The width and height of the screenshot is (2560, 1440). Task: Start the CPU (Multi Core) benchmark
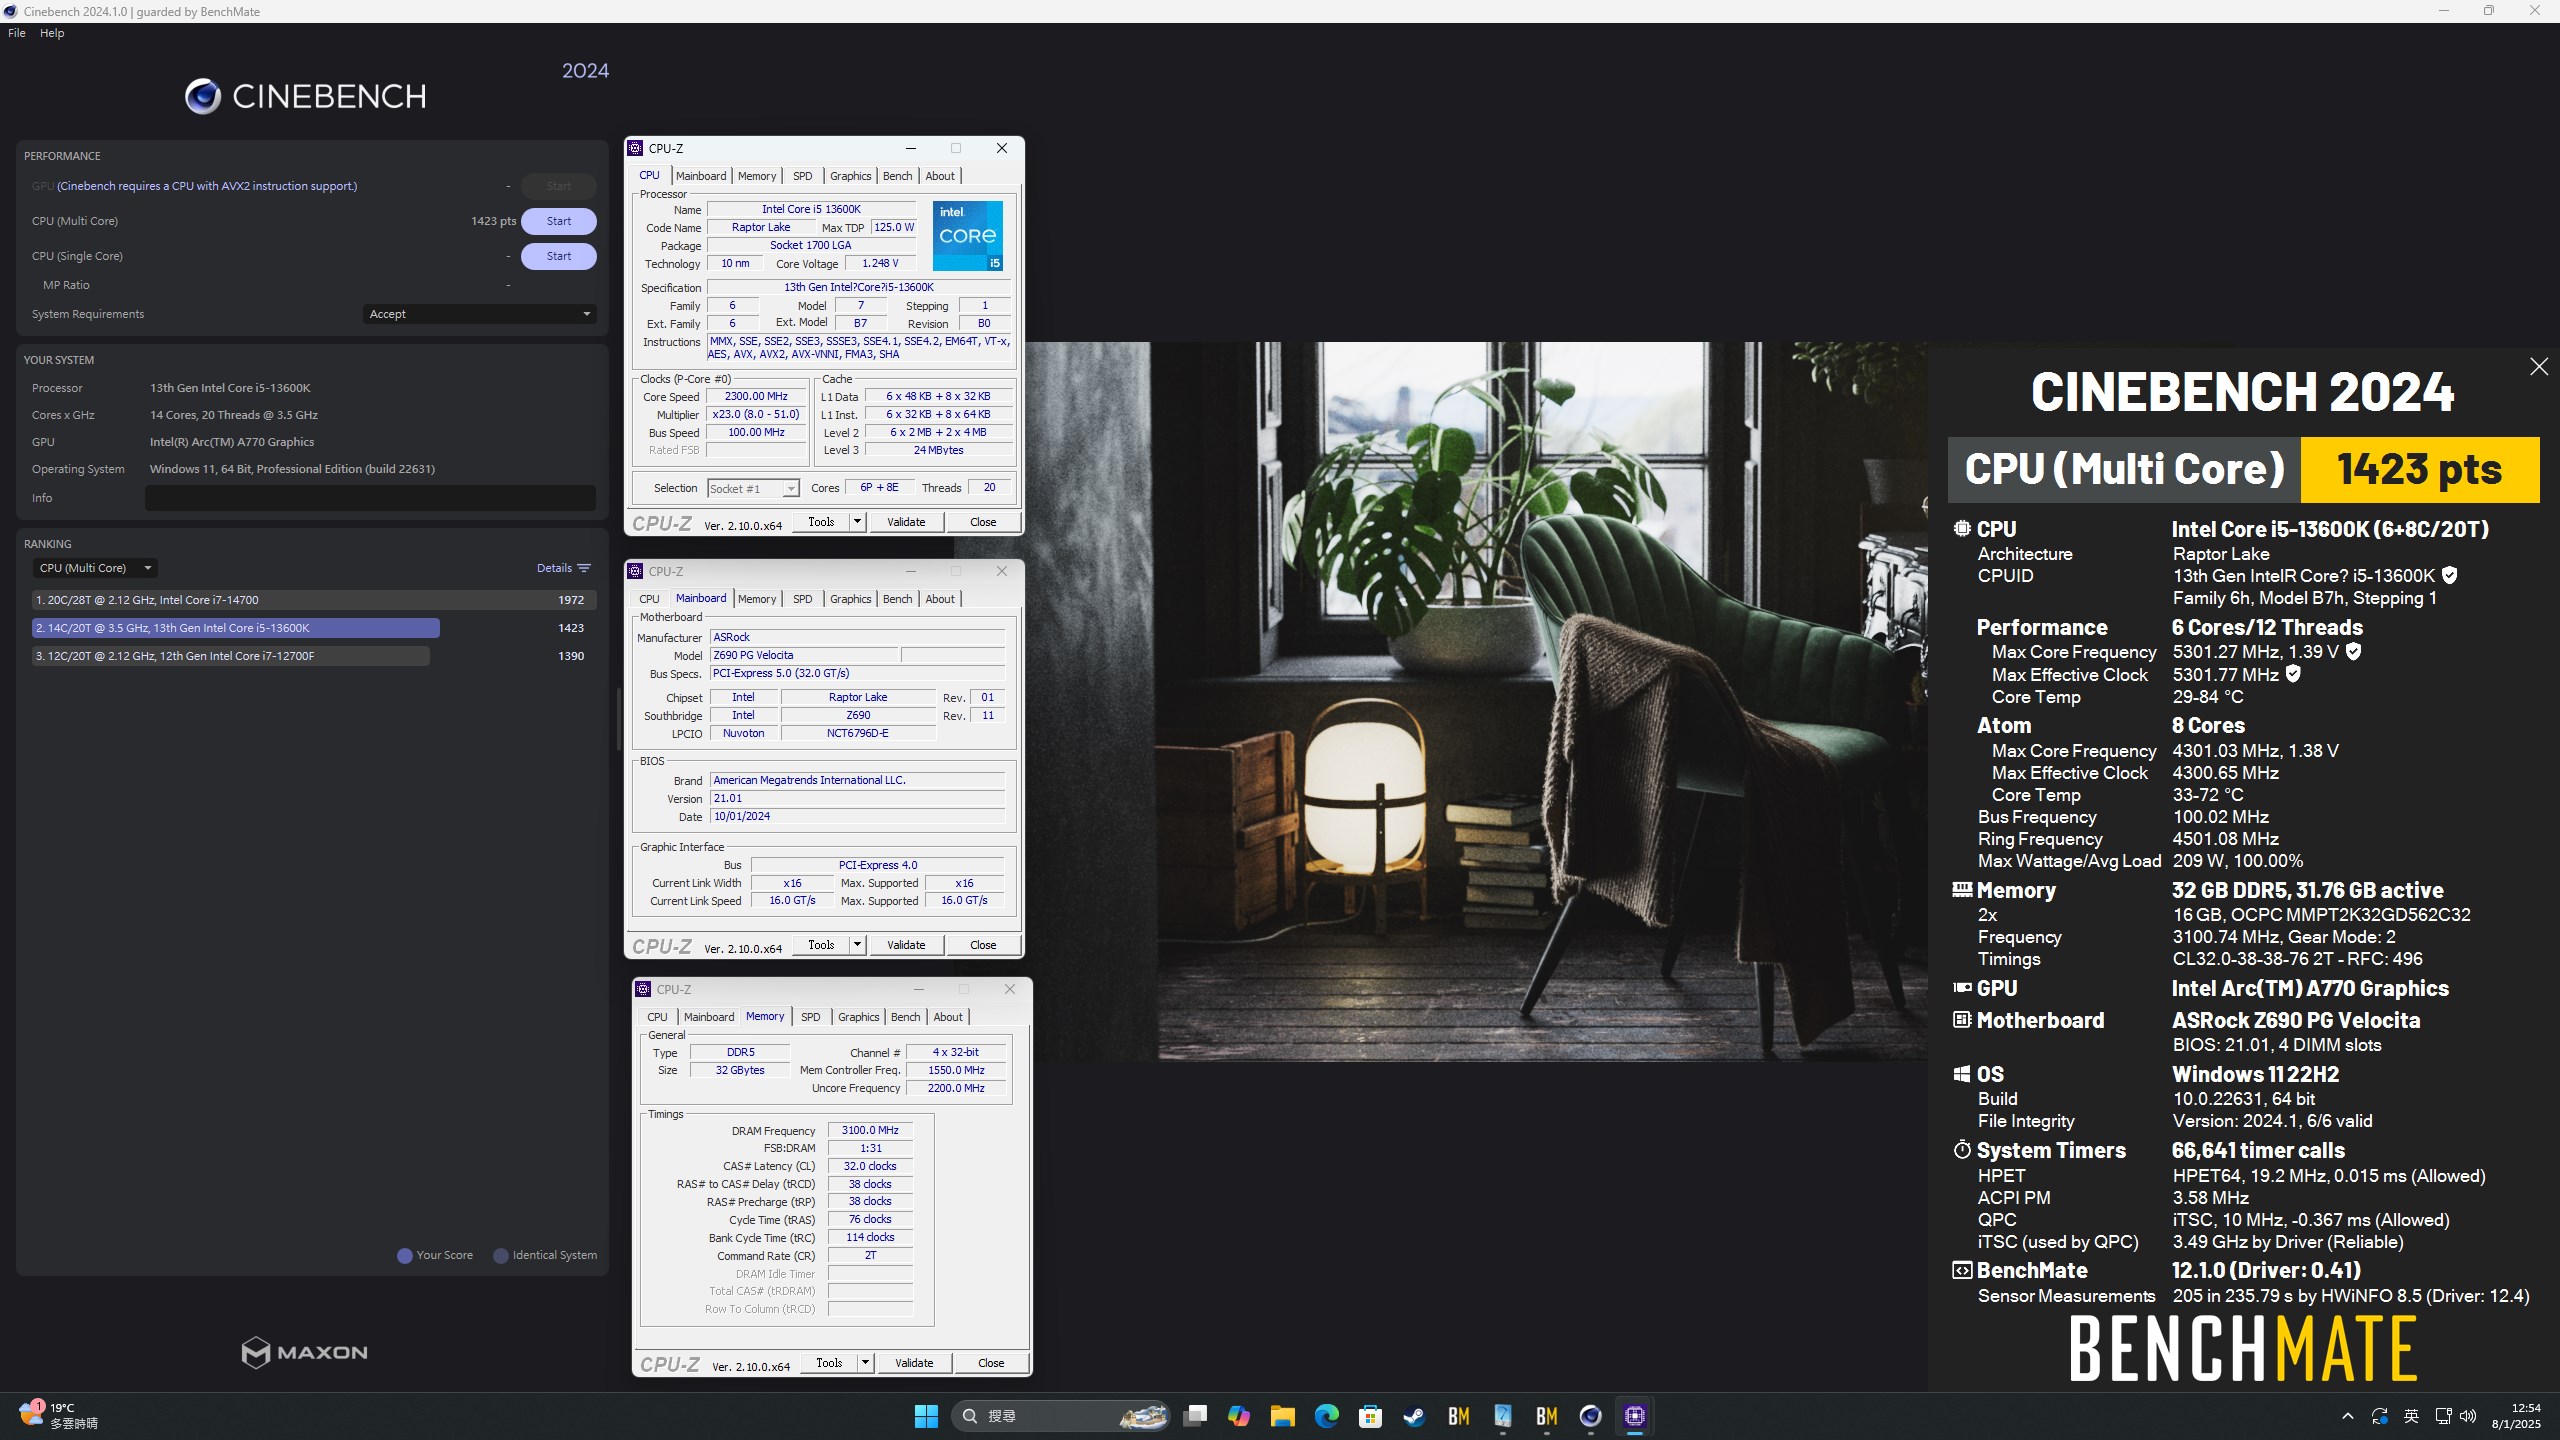559,221
